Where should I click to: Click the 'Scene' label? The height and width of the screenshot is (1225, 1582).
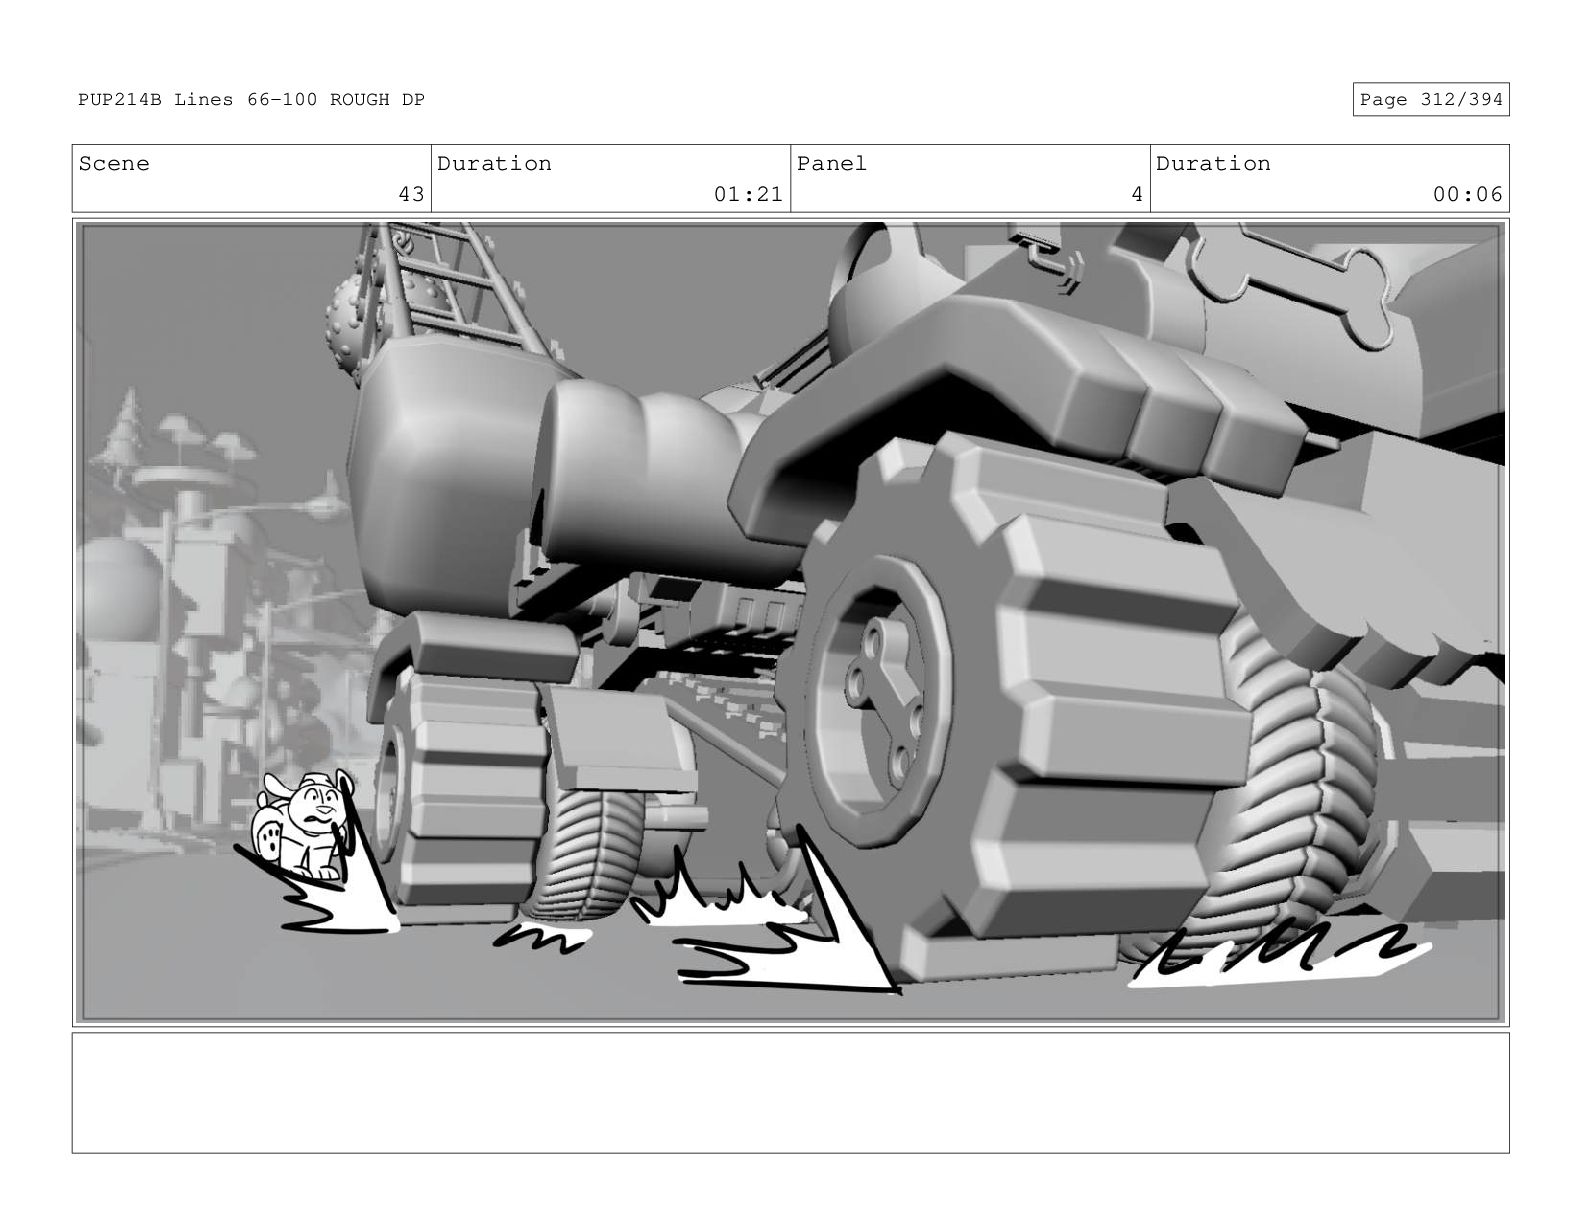point(114,164)
